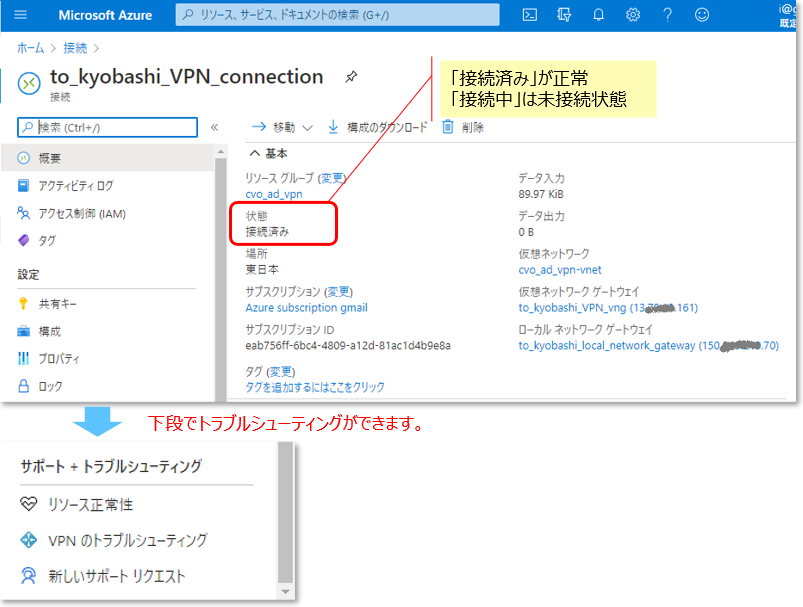Open cvo_ad_vpn resource group link
Screen dimensions: 803x607
click(x=274, y=194)
